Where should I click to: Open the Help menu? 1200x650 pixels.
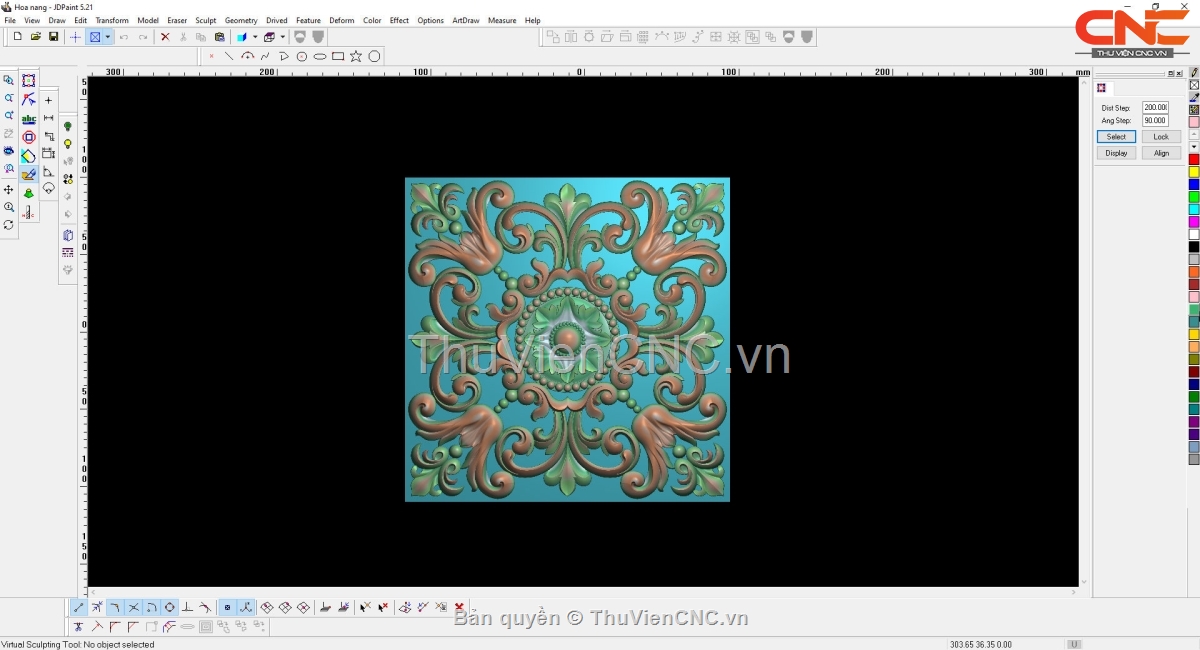pos(533,20)
